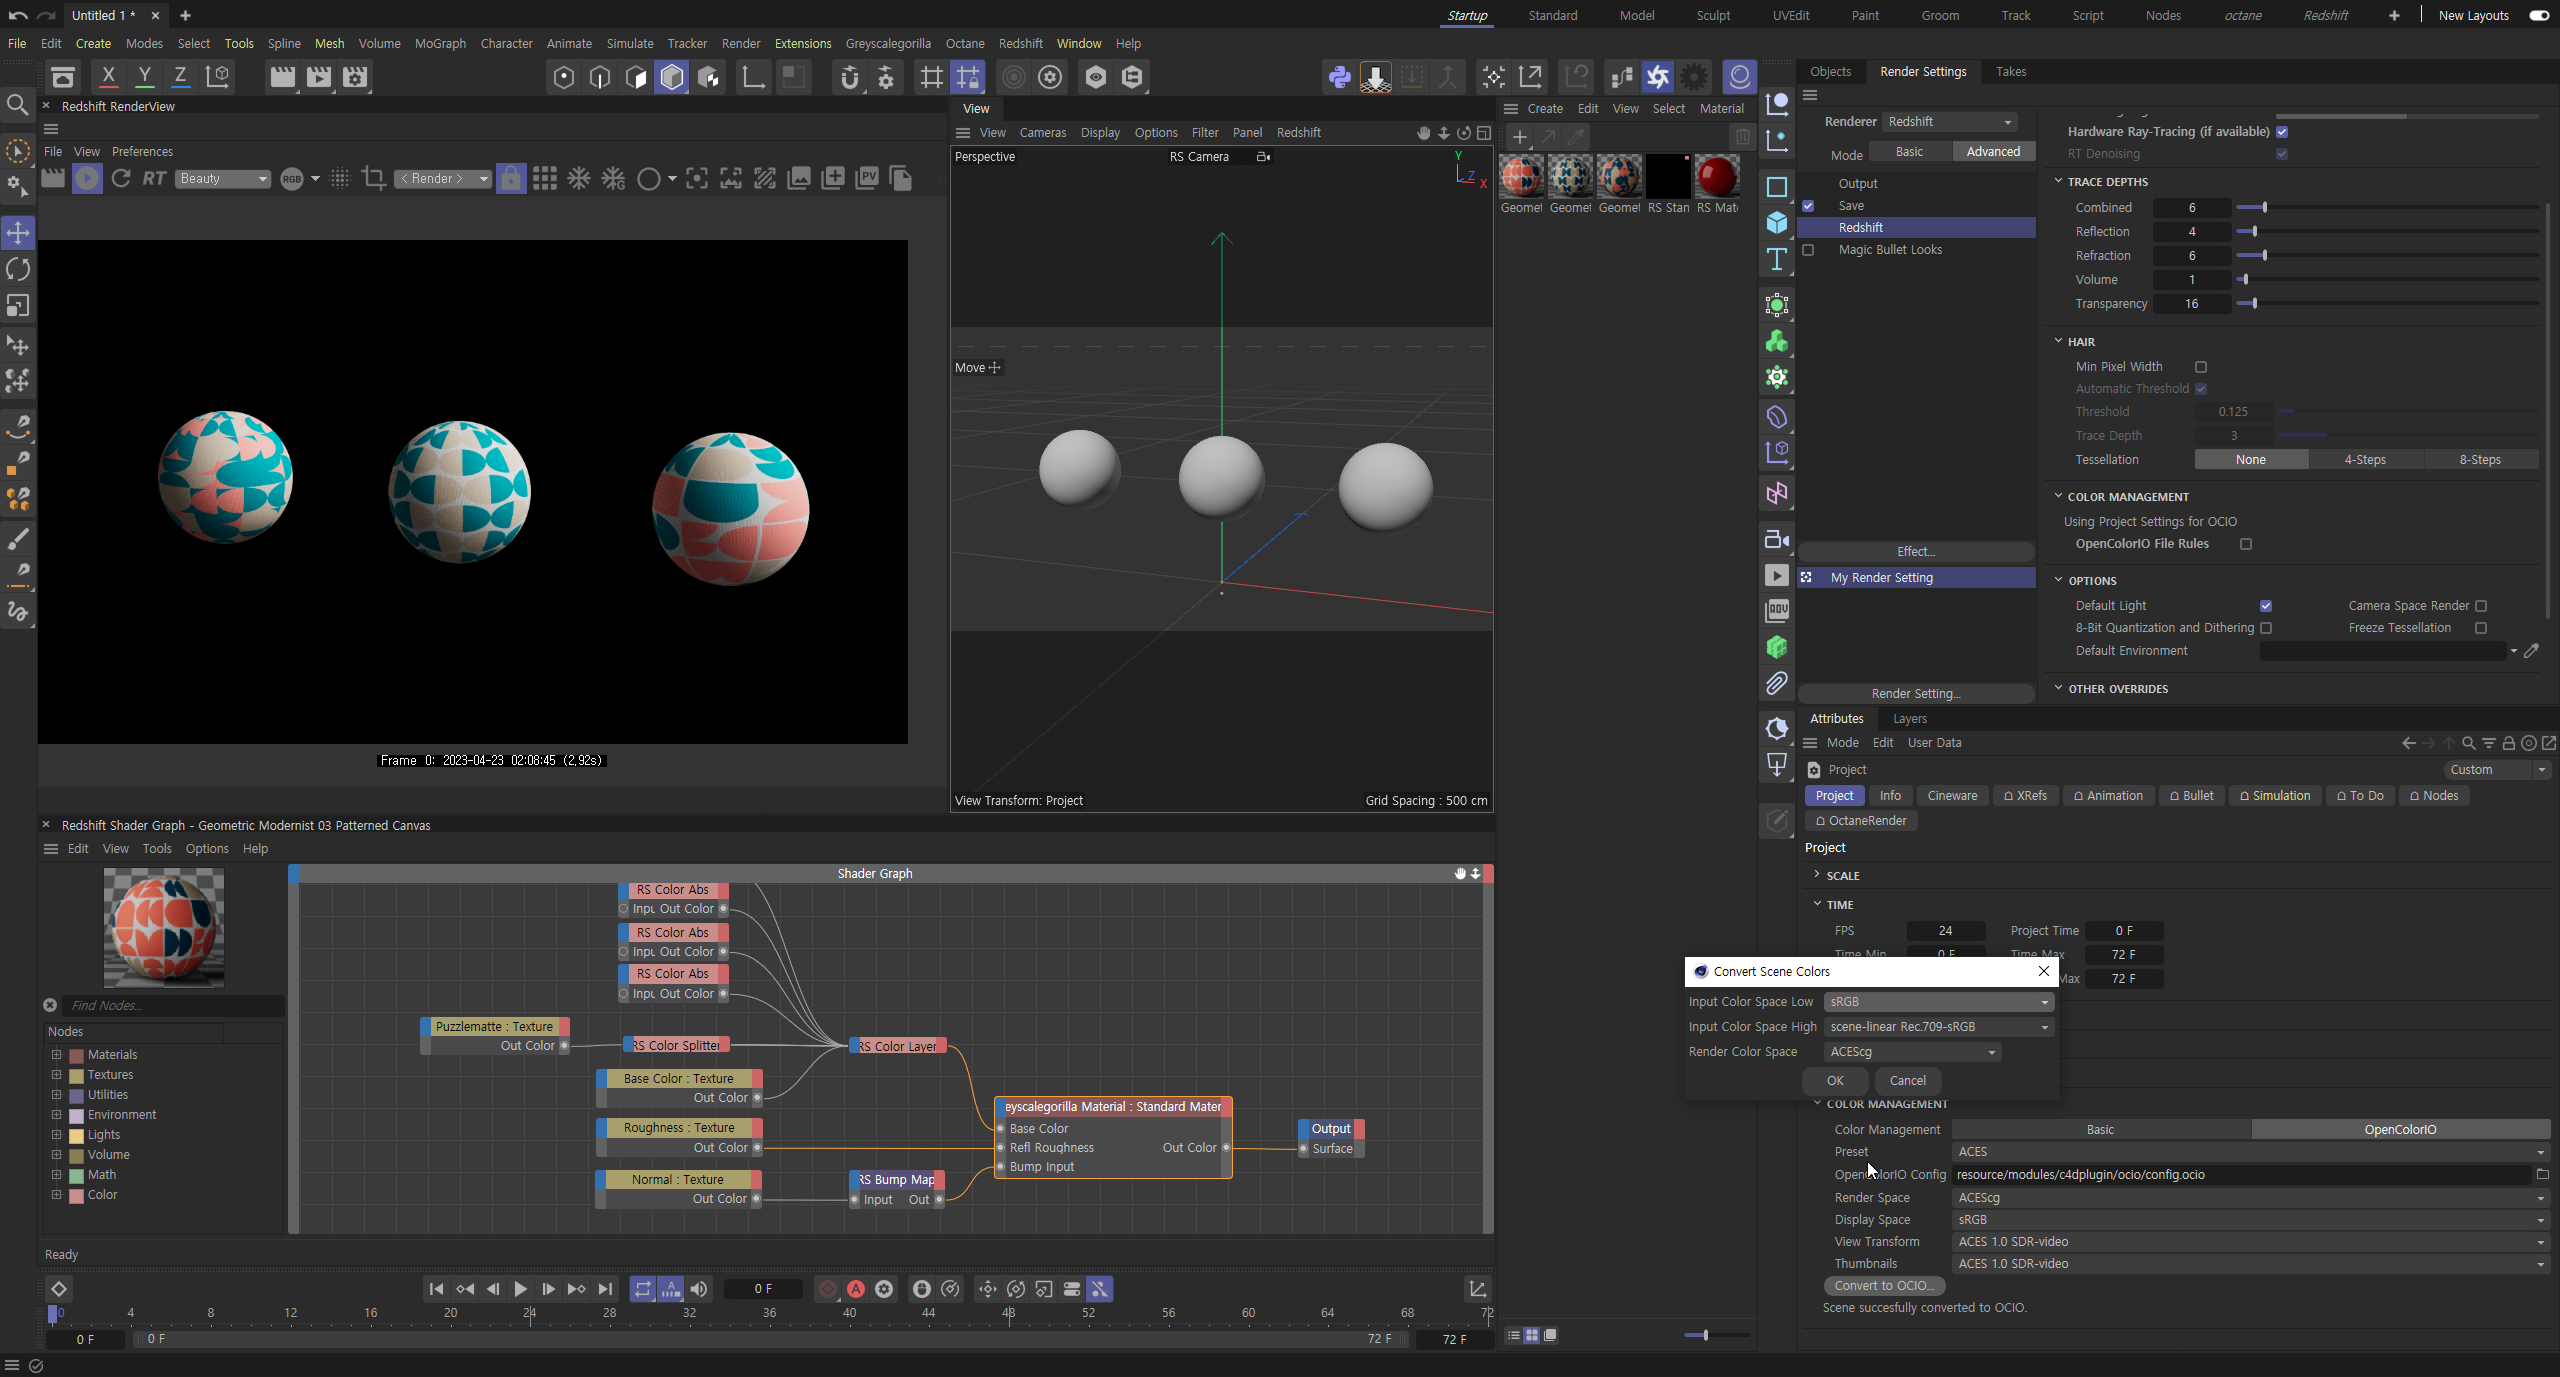Go to end of timeline
The image size is (2560, 1377).
(605, 1289)
